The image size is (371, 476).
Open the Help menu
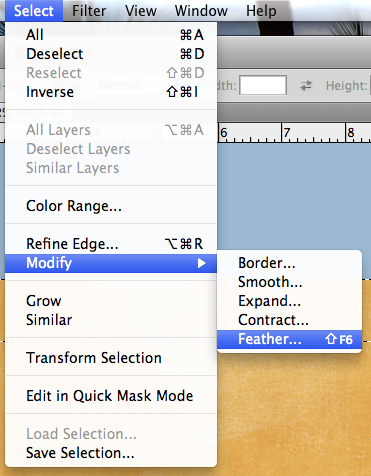point(261,11)
